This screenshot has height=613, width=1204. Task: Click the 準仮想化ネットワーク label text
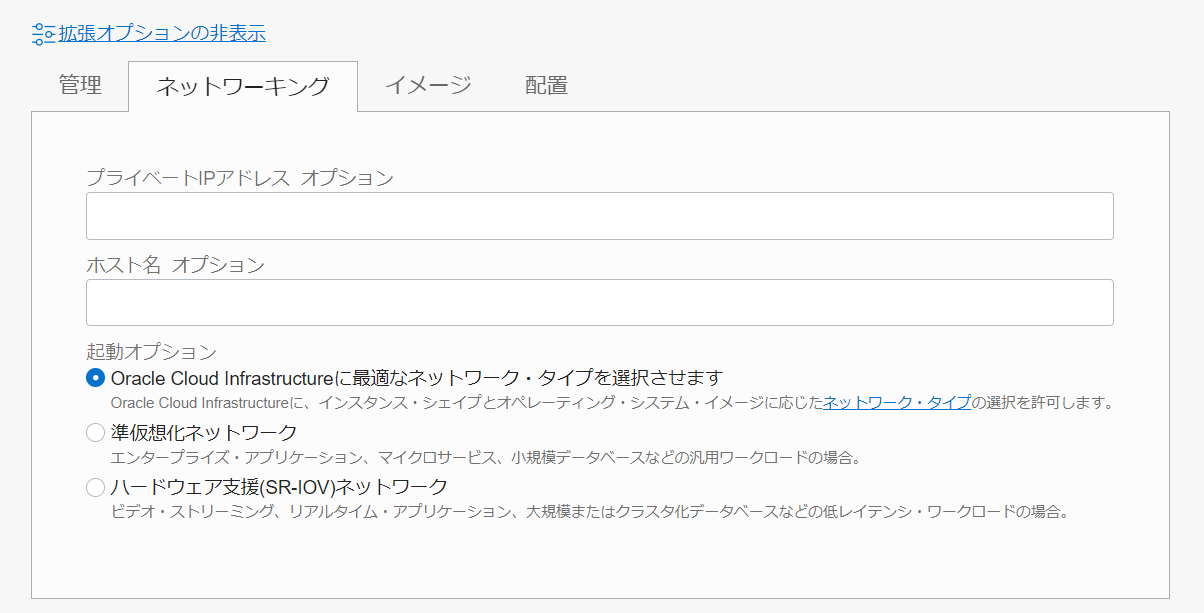pyautogui.click(x=198, y=432)
